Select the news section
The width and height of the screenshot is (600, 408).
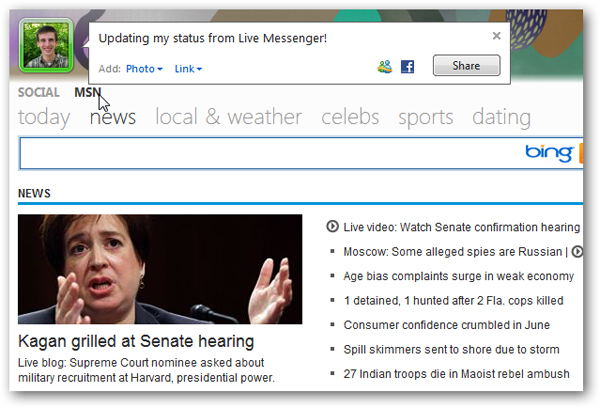[x=112, y=117]
